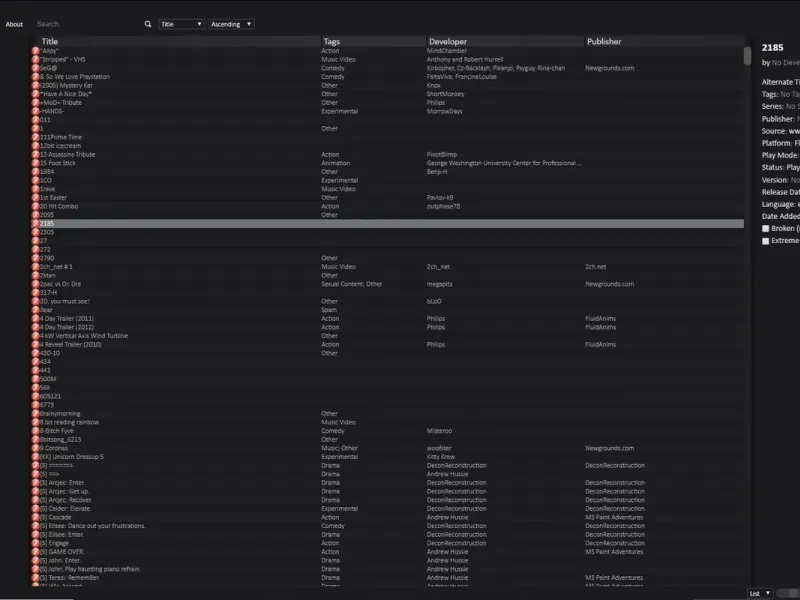Click the Flash icon beside 2pac vs Dr. Dre
800x600 pixels.
tap(35, 284)
